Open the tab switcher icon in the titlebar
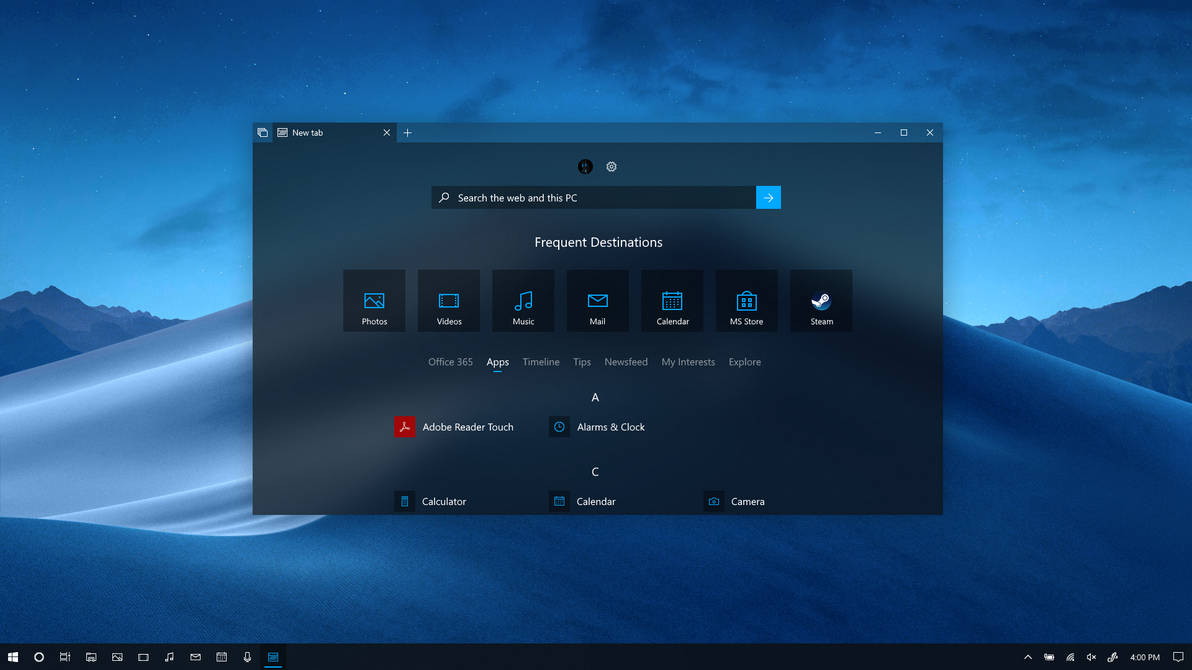 262,131
